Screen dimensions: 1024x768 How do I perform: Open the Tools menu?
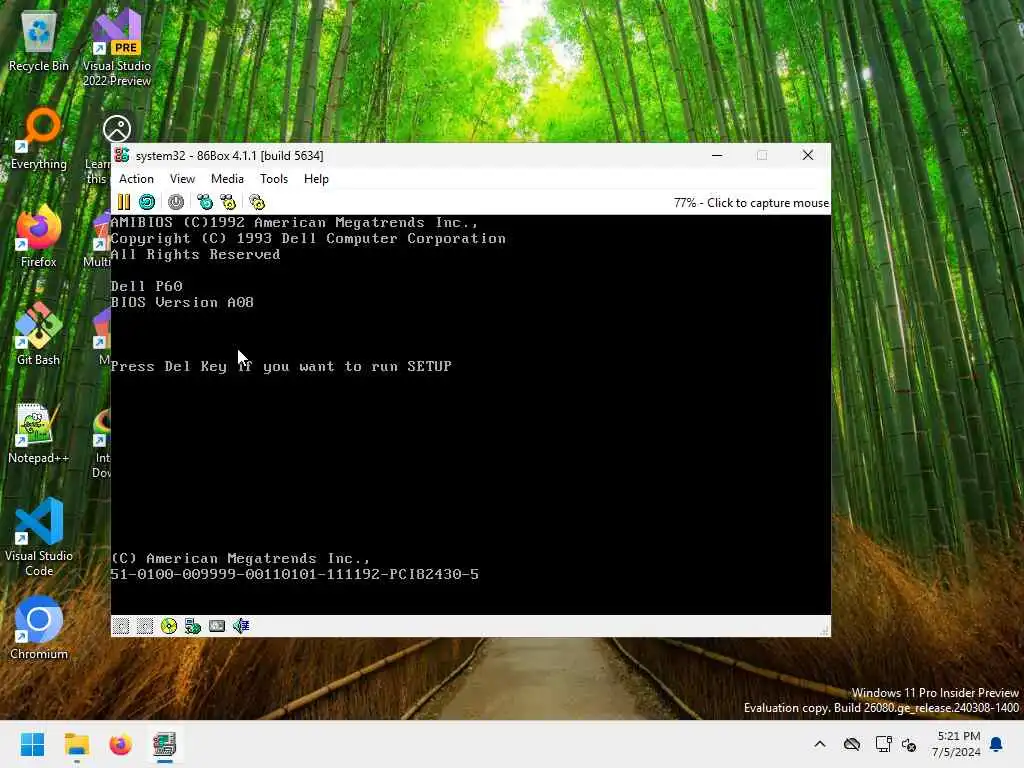pyautogui.click(x=274, y=179)
